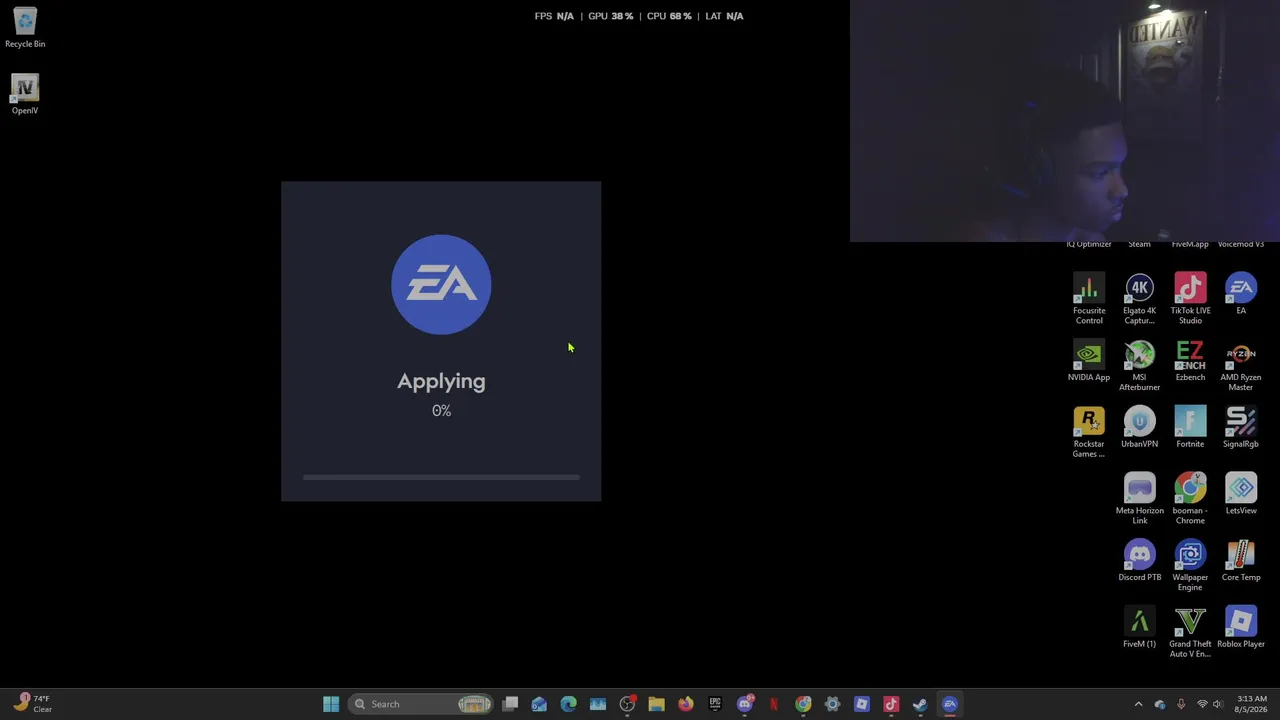Open TikTok LIVE Studio from the taskbar
Viewport: 1280px width, 720px height.
click(x=891, y=704)
